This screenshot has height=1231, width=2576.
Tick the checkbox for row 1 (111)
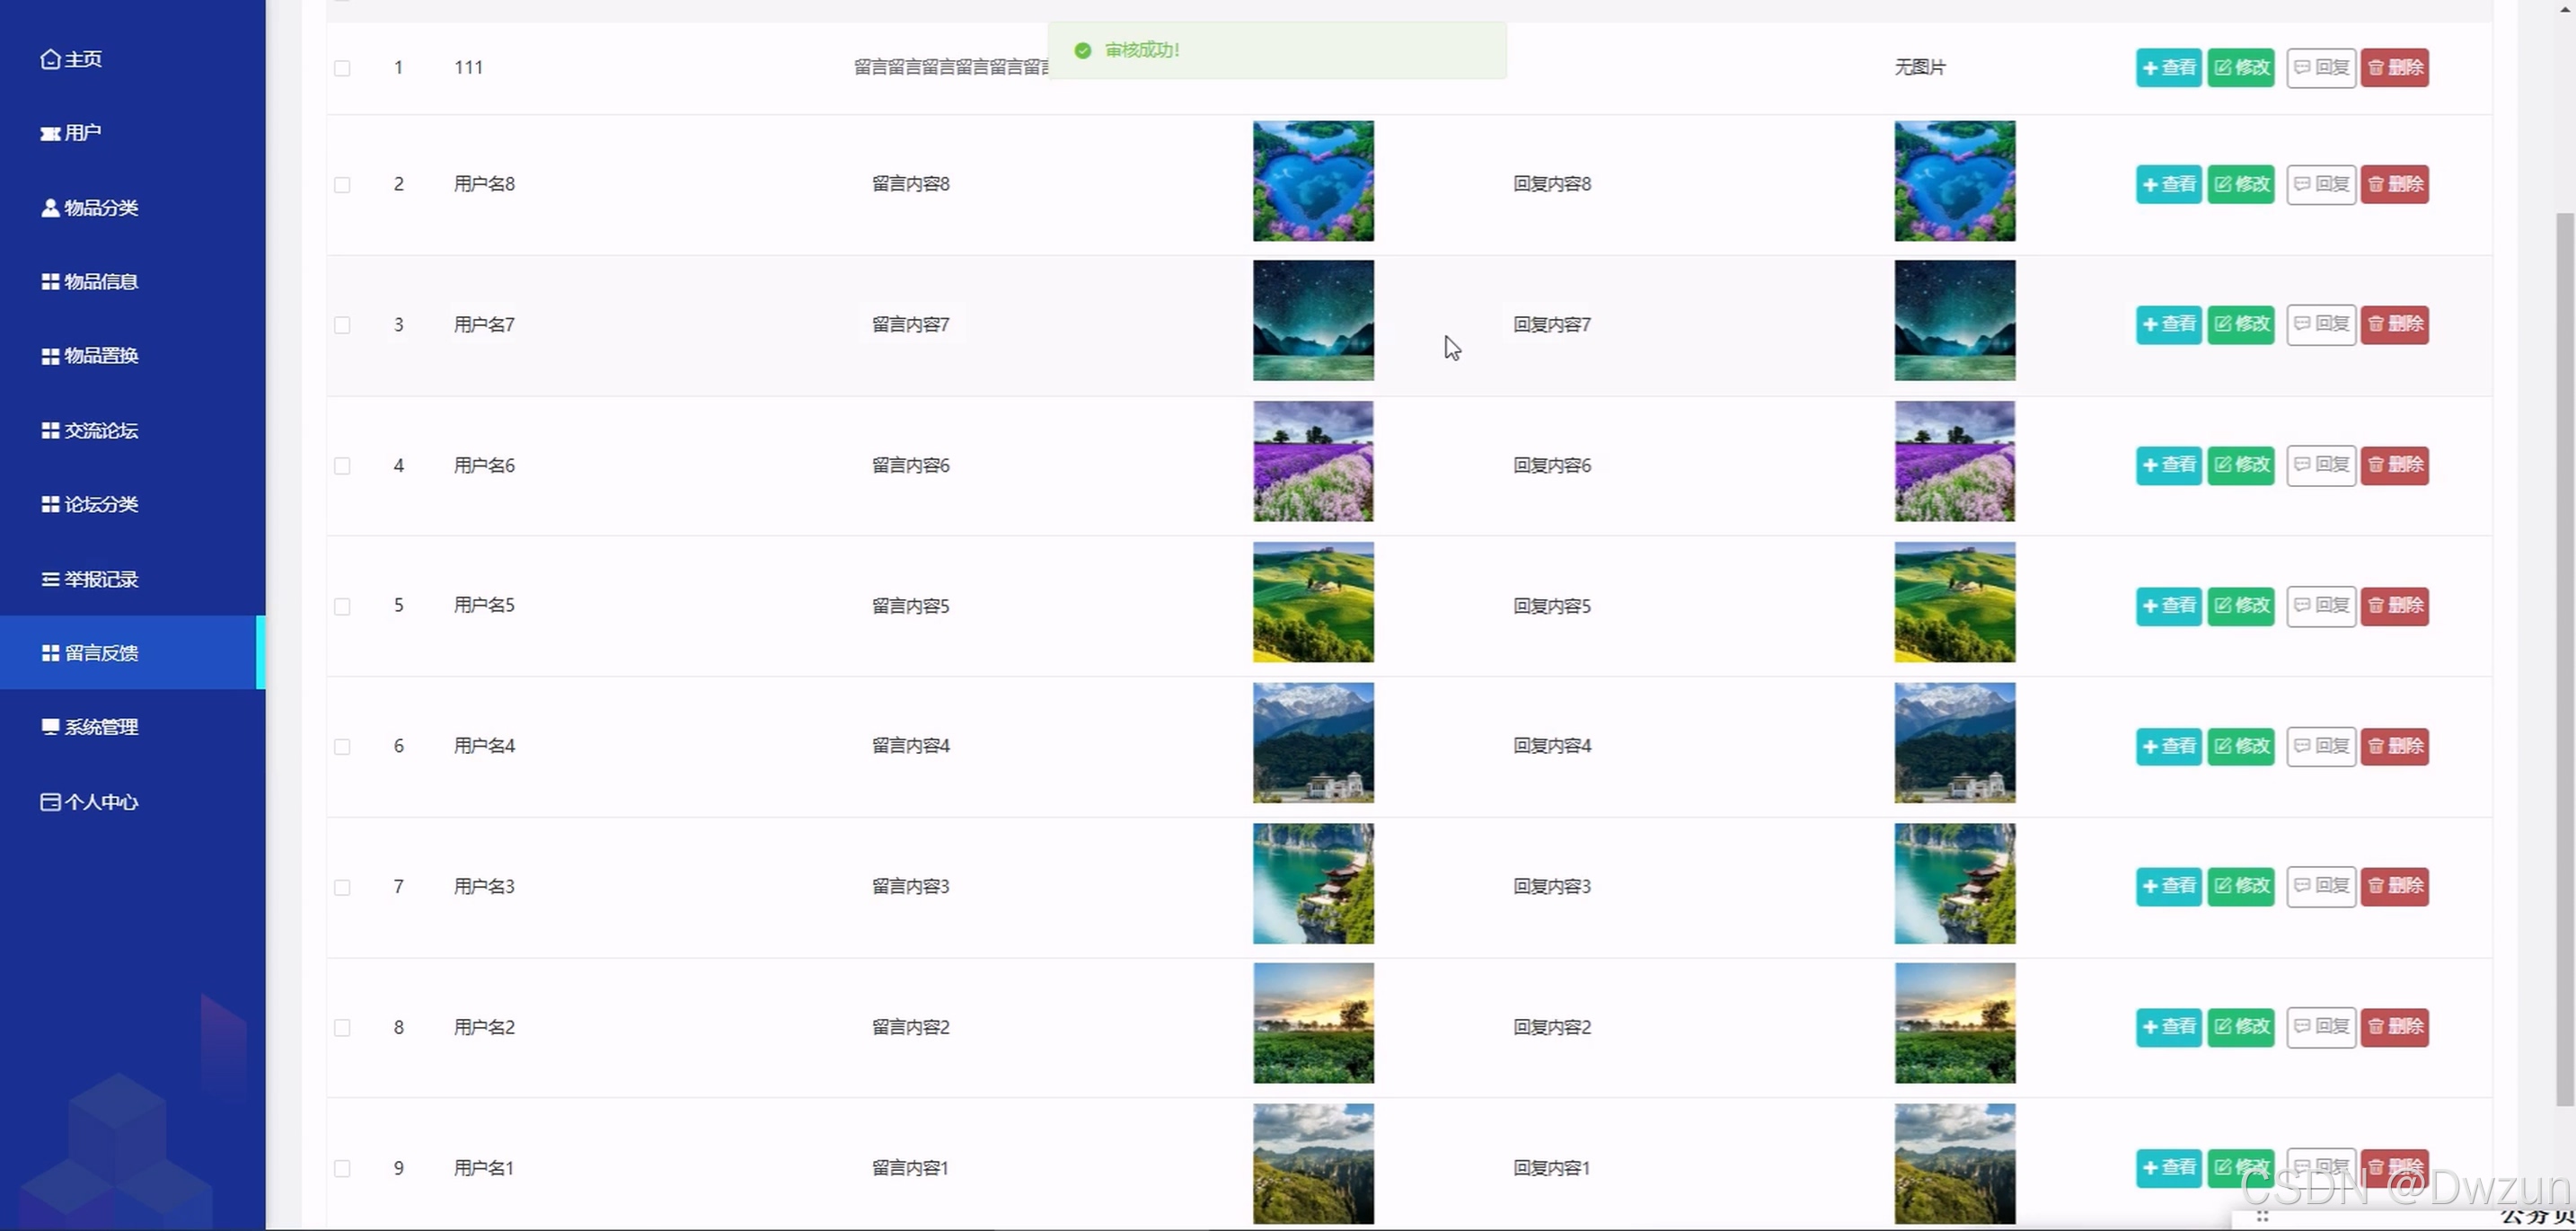coord(342,68)
